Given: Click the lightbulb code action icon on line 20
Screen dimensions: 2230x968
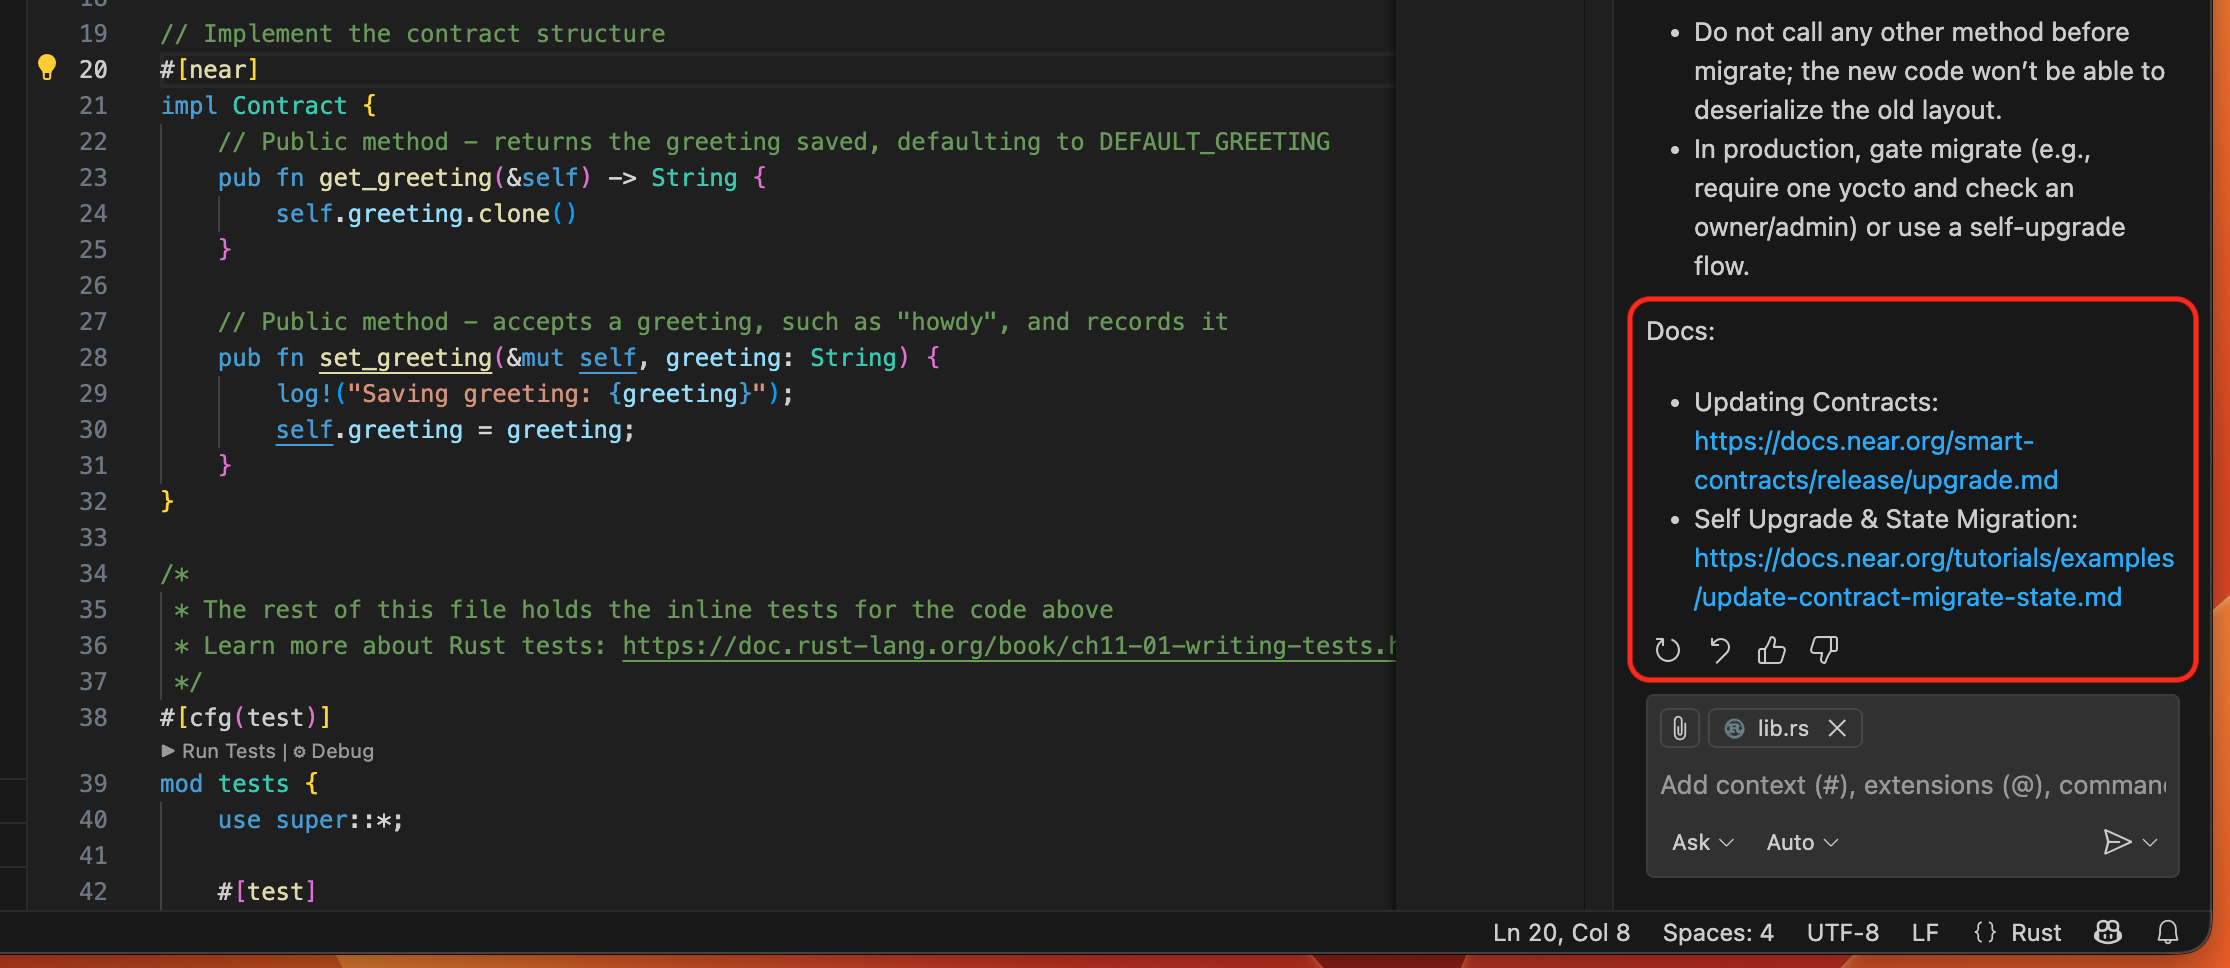Looking at the screenshot, I should pyautogui.click(x=46, y=68).
